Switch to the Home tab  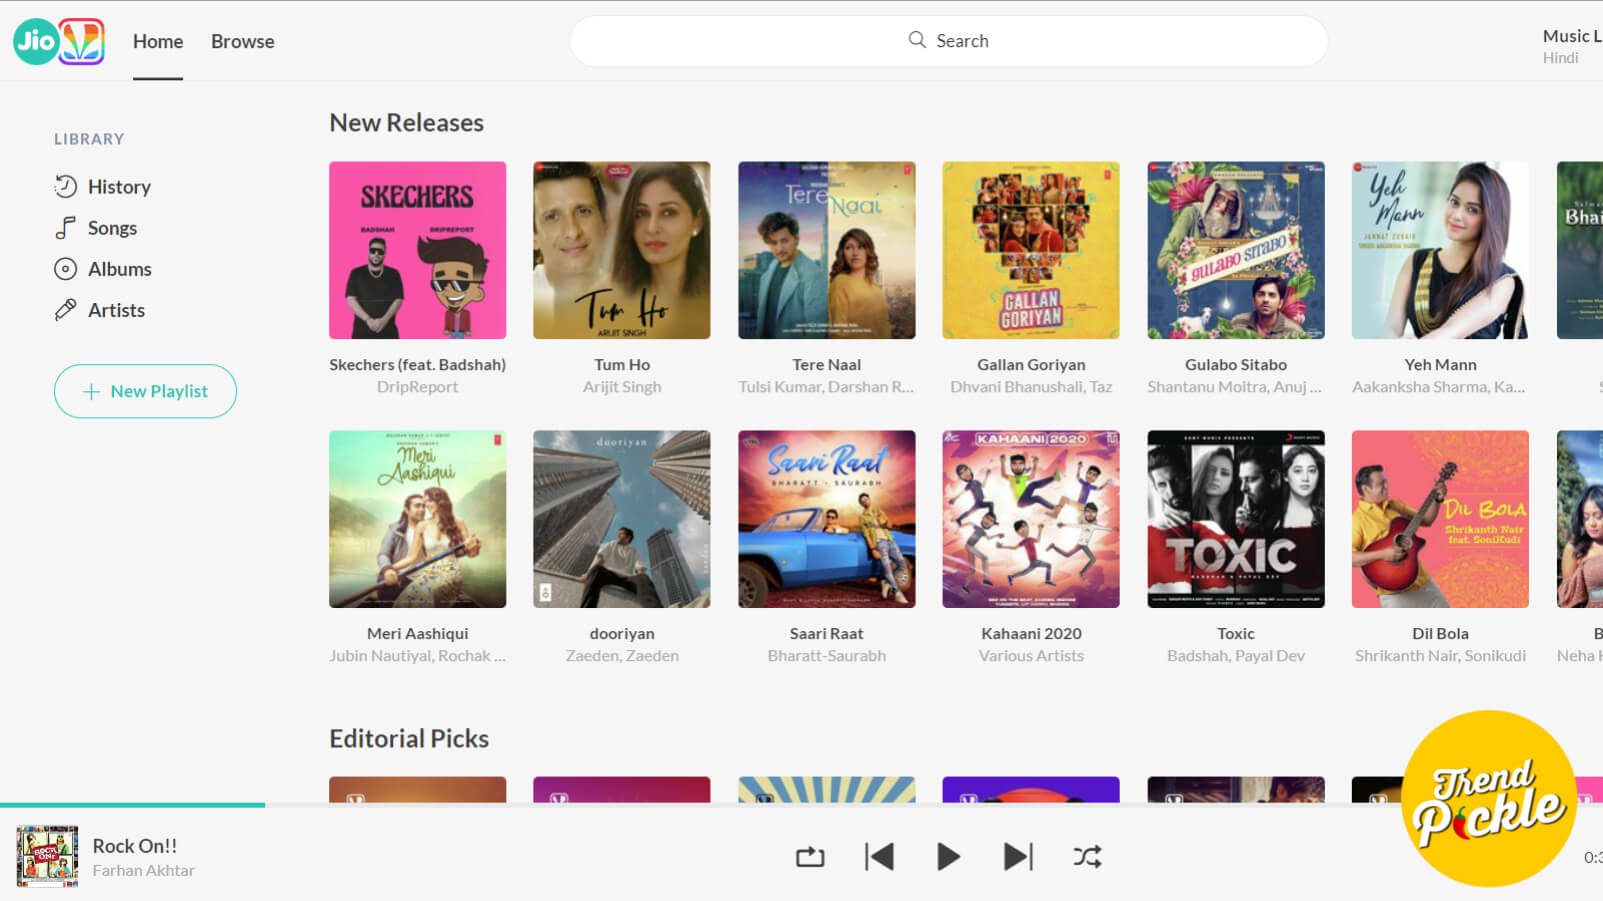[158, 41]
